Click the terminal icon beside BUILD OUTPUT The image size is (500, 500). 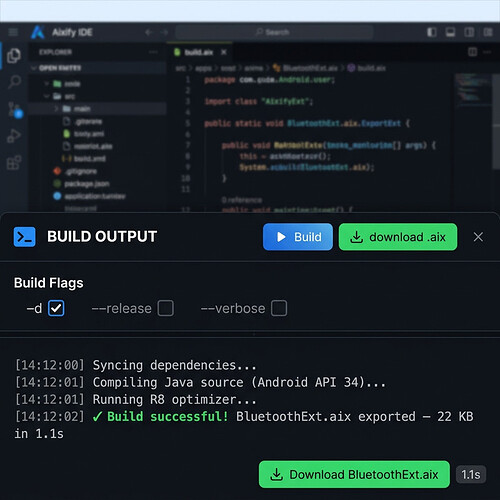point(24,237)
